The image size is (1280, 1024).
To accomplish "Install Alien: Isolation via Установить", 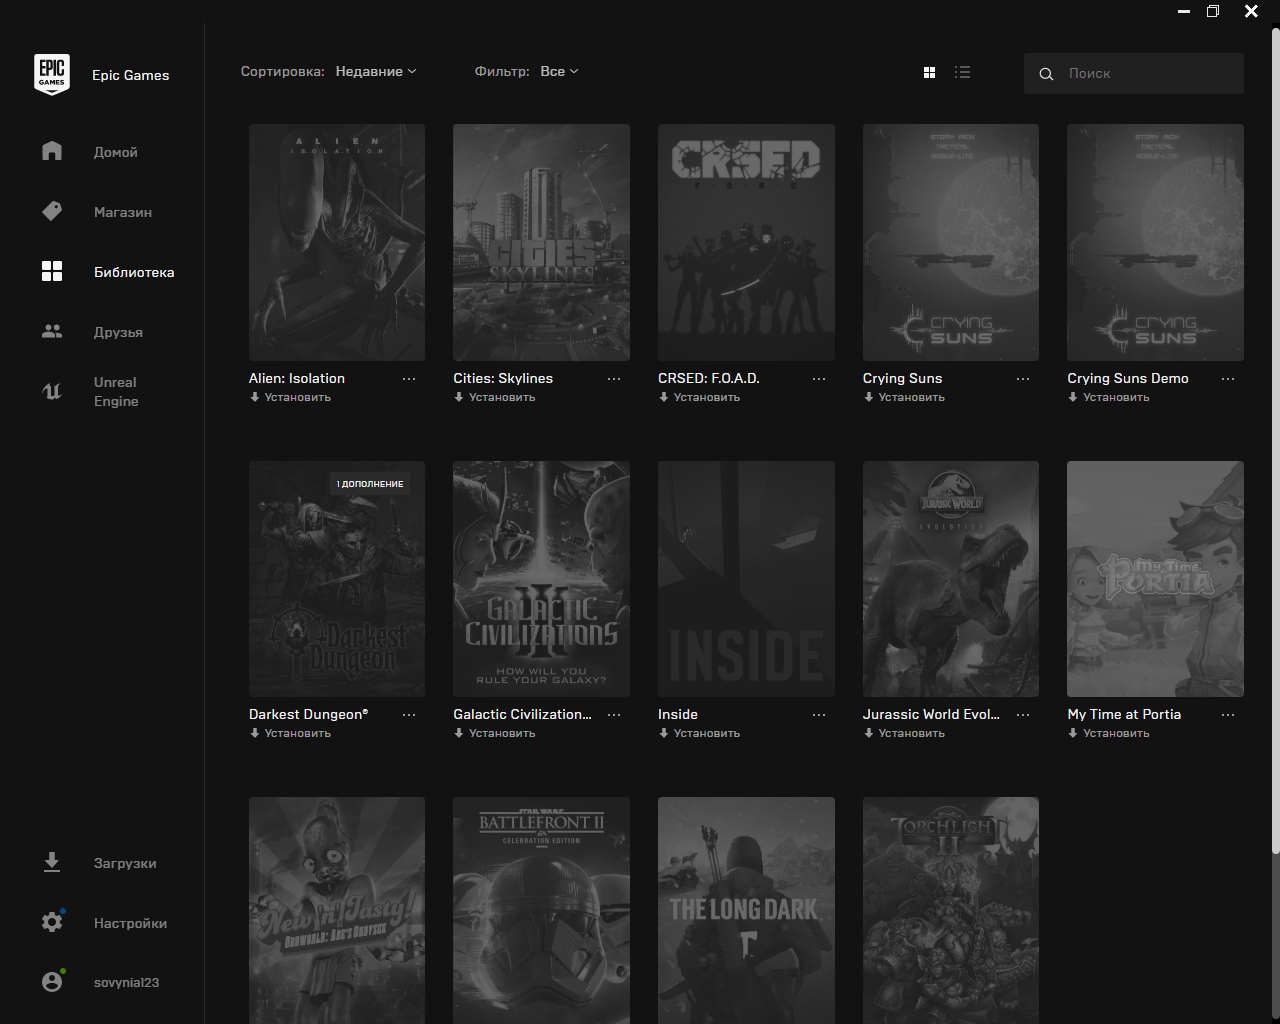I will 290,397.
